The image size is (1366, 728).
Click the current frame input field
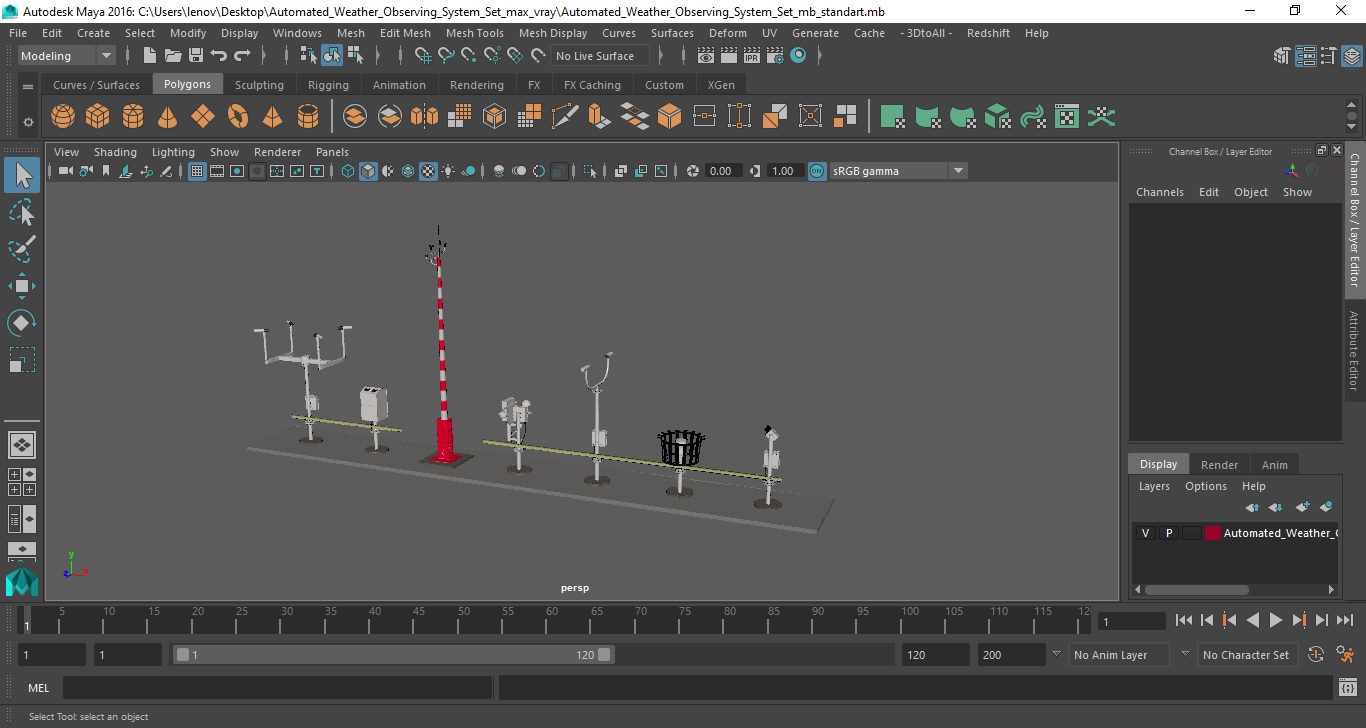point(1132,621)
